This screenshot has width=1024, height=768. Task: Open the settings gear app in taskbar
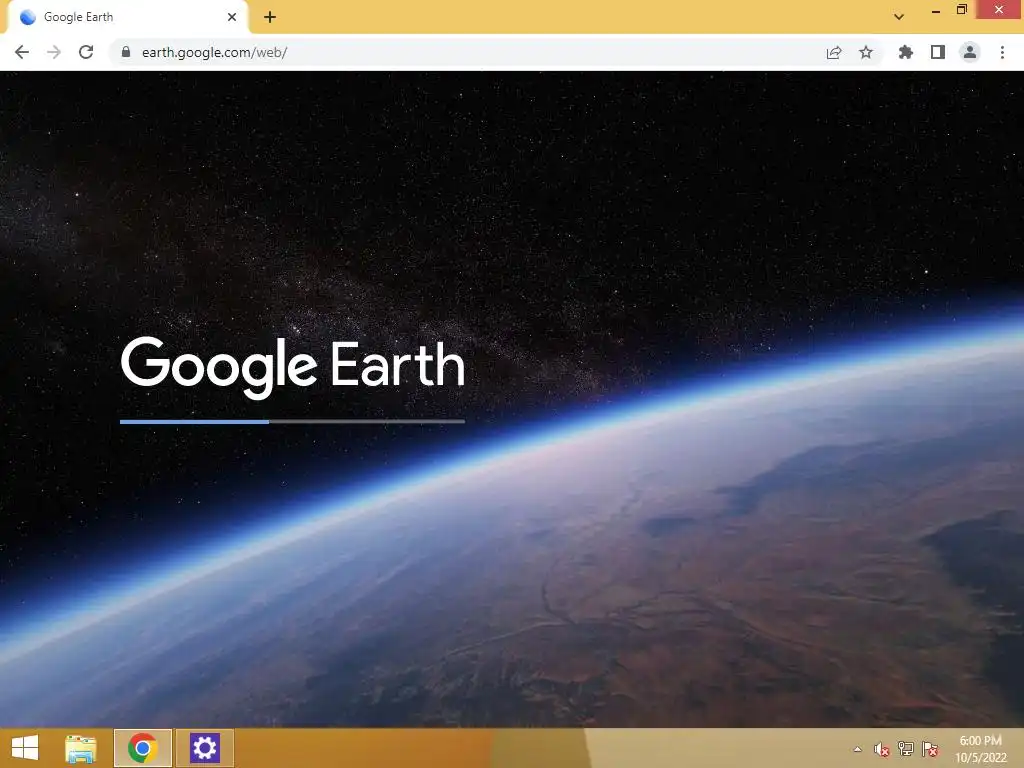(x=204, y=748)
